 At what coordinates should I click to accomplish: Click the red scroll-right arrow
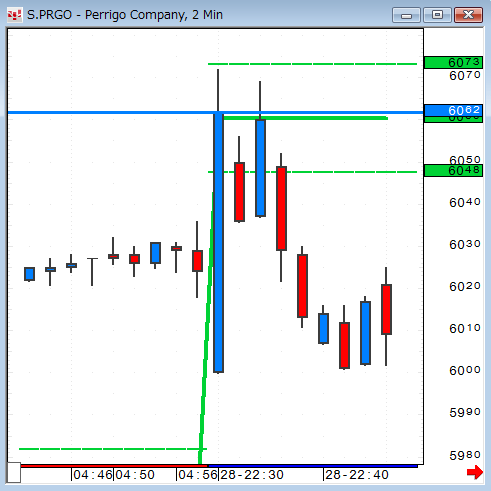[x=475, y=472]
